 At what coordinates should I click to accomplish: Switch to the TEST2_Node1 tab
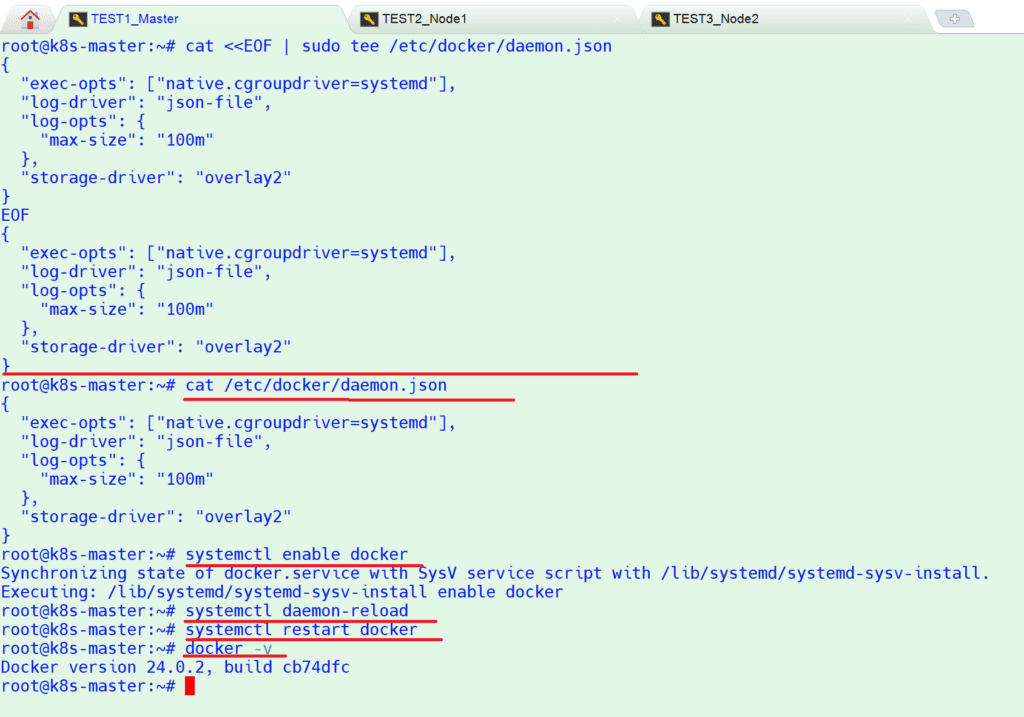pos(424,19)
